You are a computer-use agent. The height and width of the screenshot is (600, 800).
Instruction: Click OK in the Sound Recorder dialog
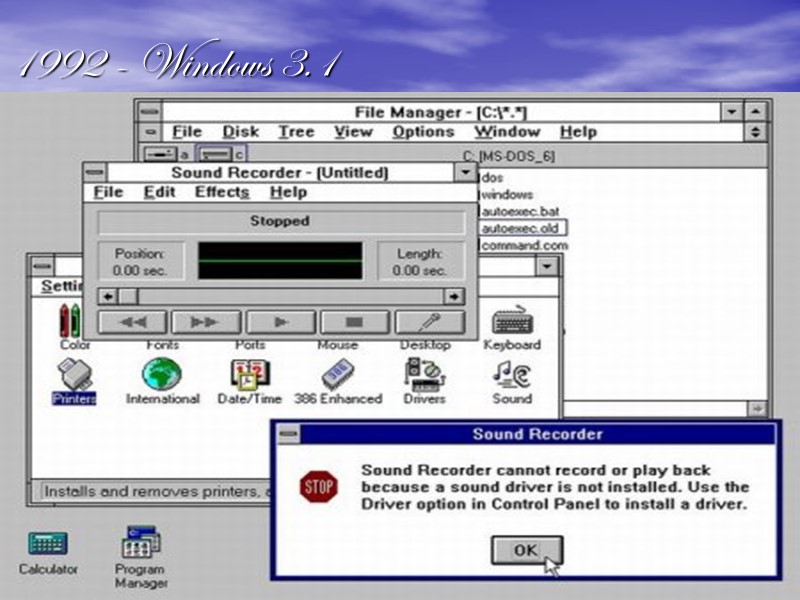[x=527, y=550]
